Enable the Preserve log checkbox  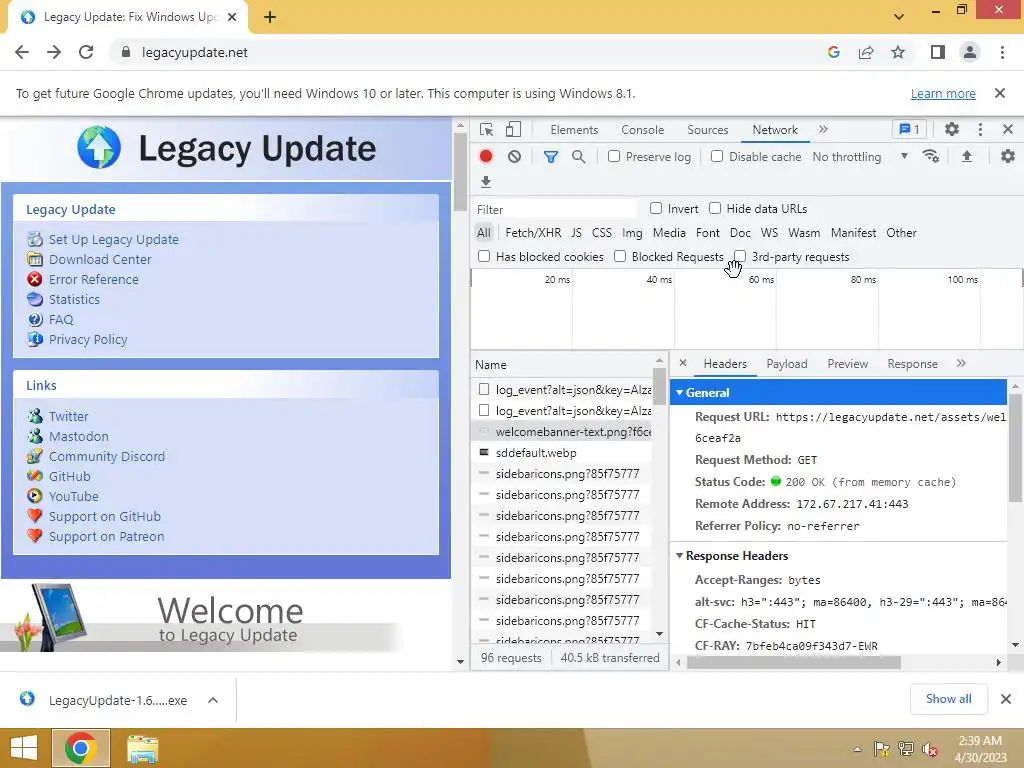tap(614, 156)
